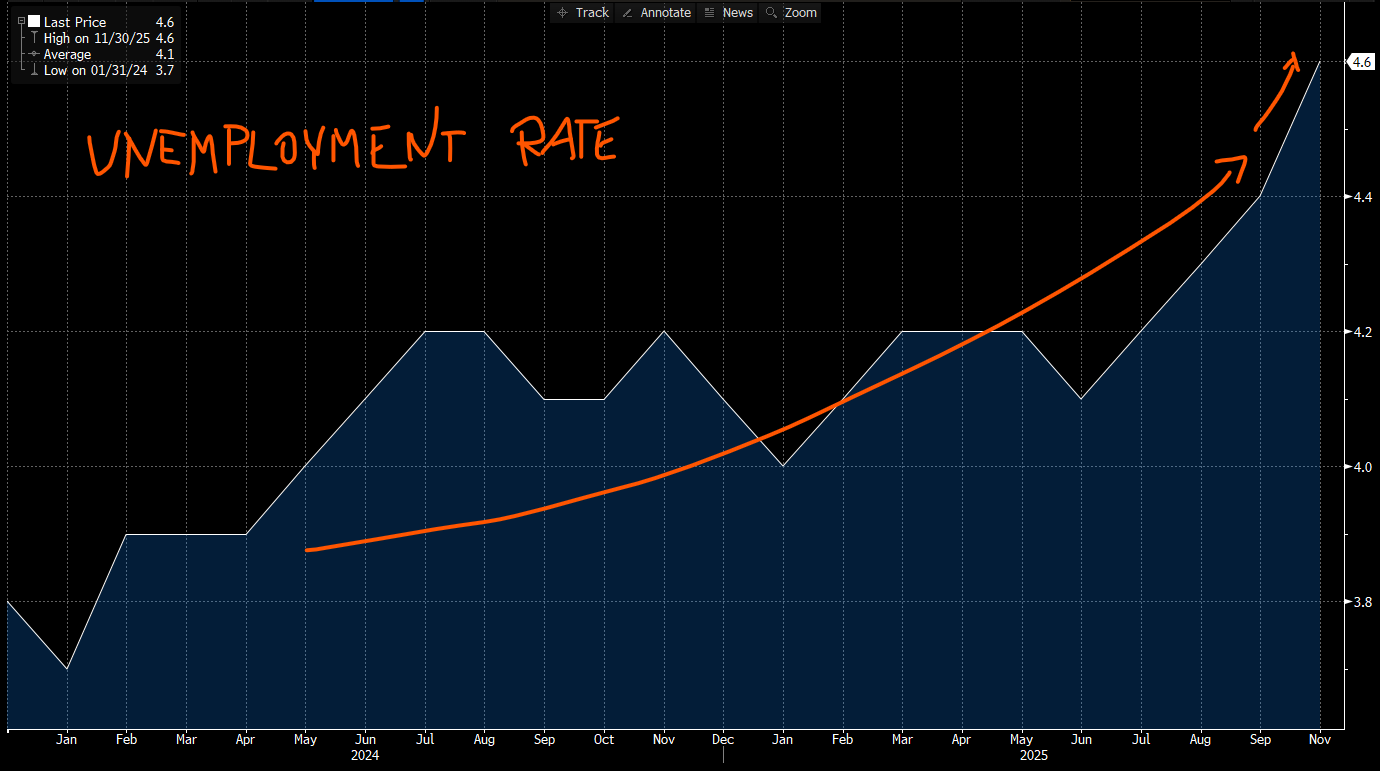Click the Dec month label on x-axis
The height and width of the screenshot is (771, 1380).
coord(722,740)
